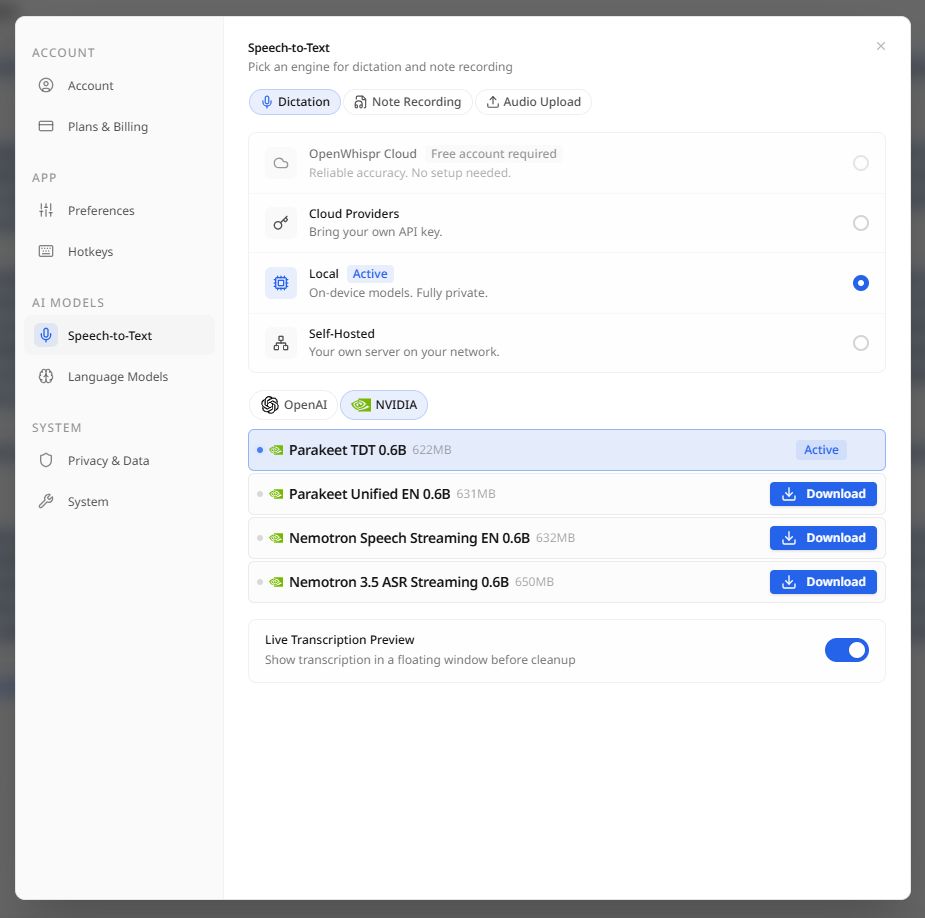
Task: Click the Active badge on Parakeet TDT row
Action: coord(821,450)
